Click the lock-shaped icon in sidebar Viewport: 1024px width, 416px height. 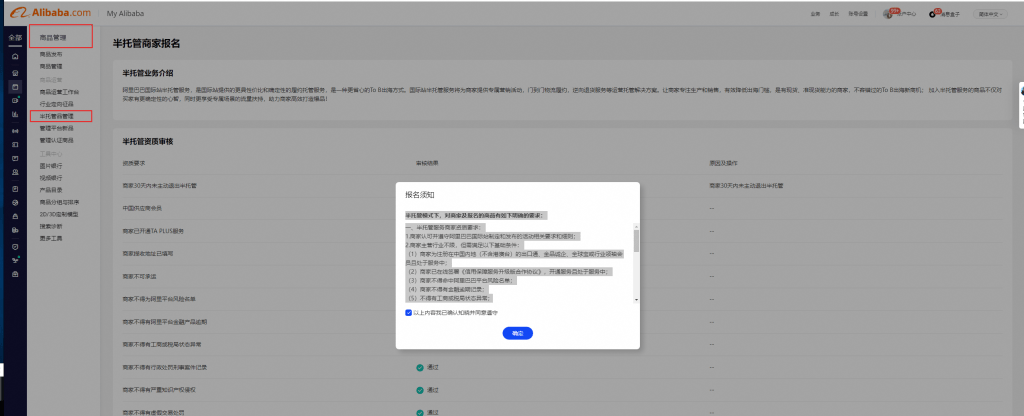point(14,216)
